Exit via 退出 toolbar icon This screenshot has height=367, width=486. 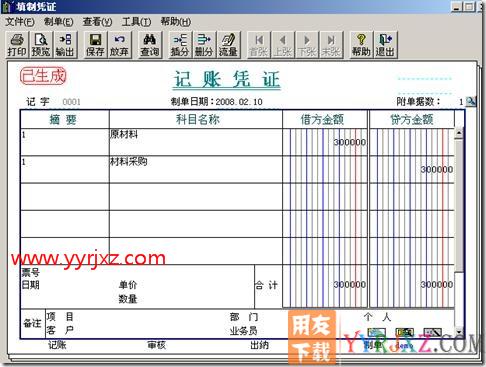coord(385,45)
